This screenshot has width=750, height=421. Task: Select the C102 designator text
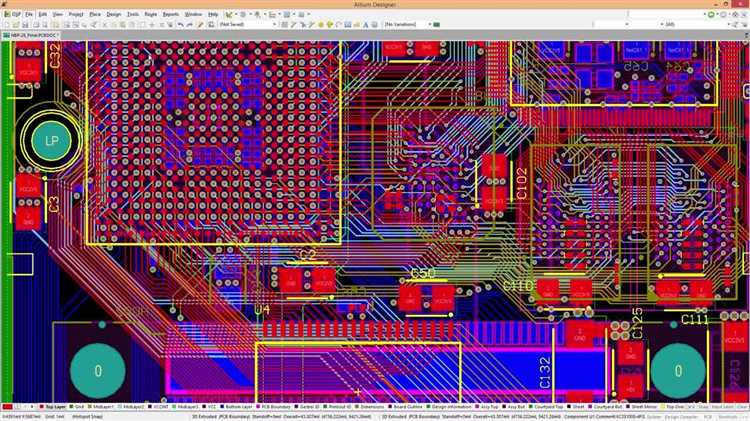coord(522,184)
